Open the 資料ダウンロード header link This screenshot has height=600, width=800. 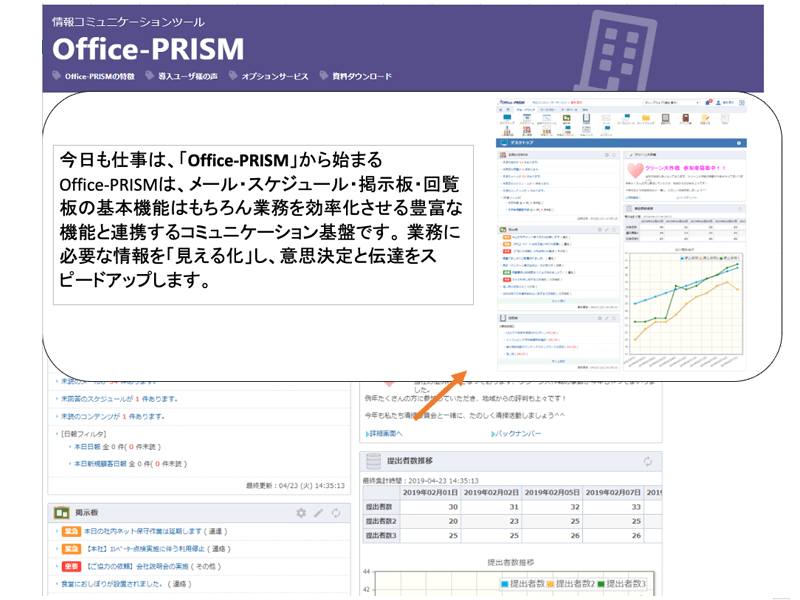click(362, 77)
